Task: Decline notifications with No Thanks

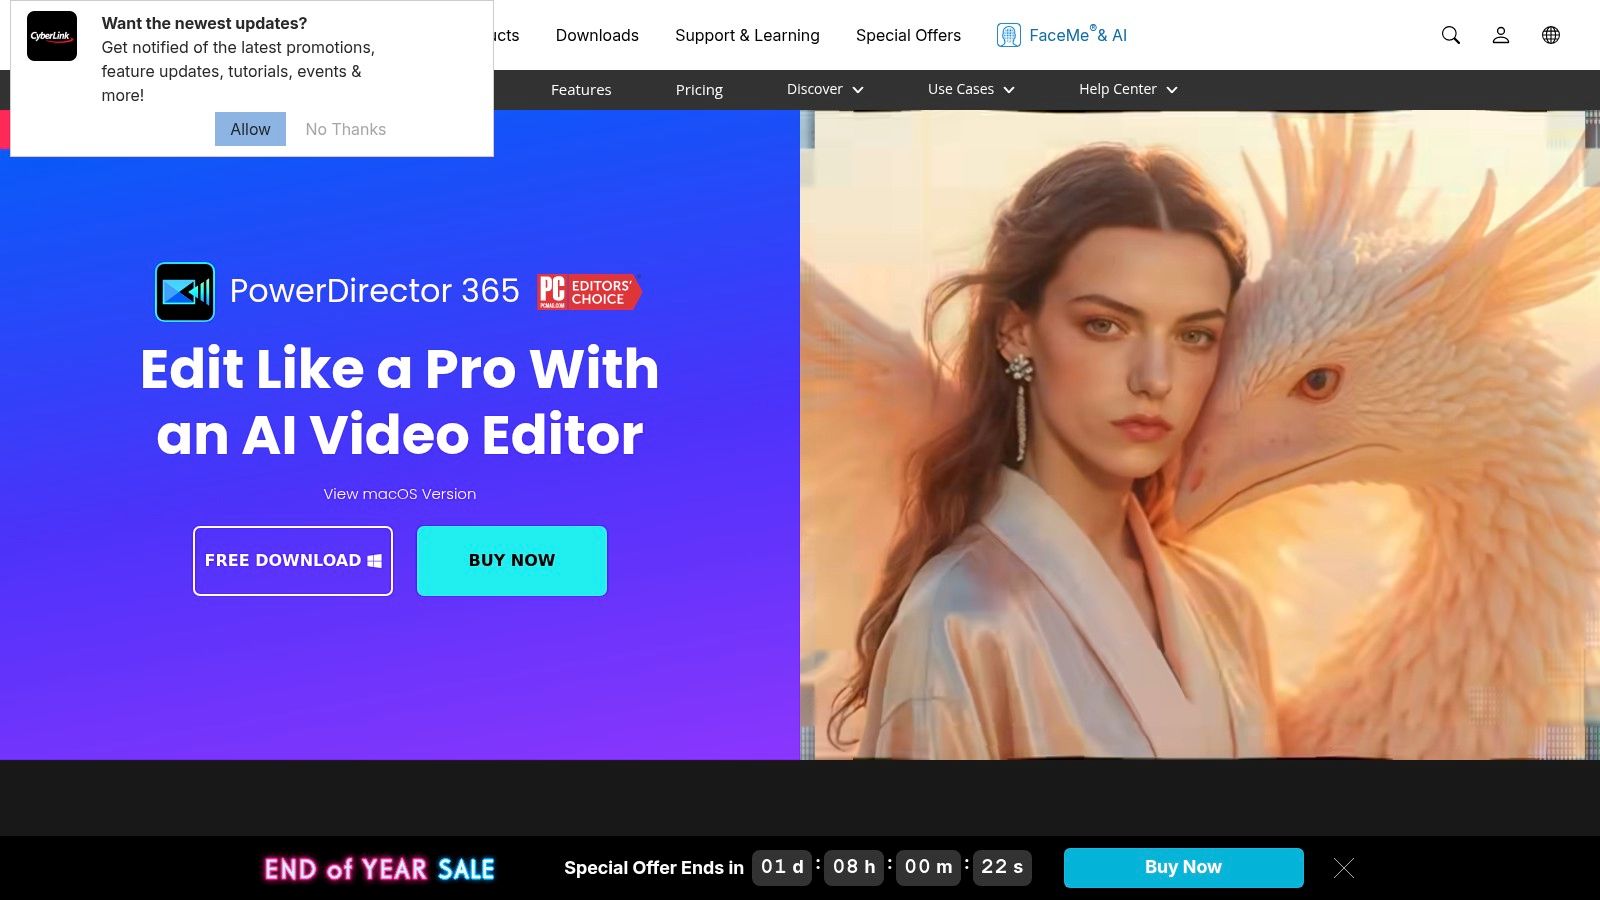Action: (x=345, y=129)
